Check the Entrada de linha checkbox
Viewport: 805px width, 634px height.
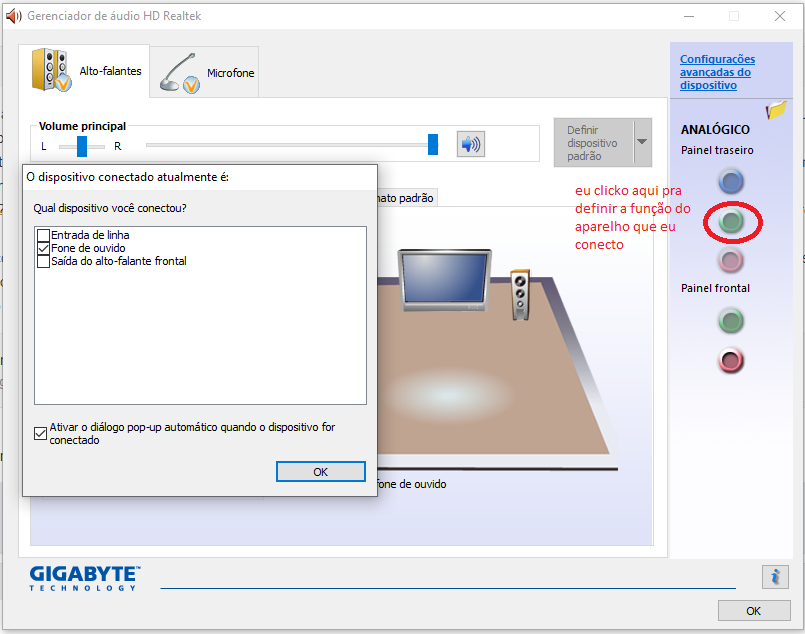pos(44,235)
